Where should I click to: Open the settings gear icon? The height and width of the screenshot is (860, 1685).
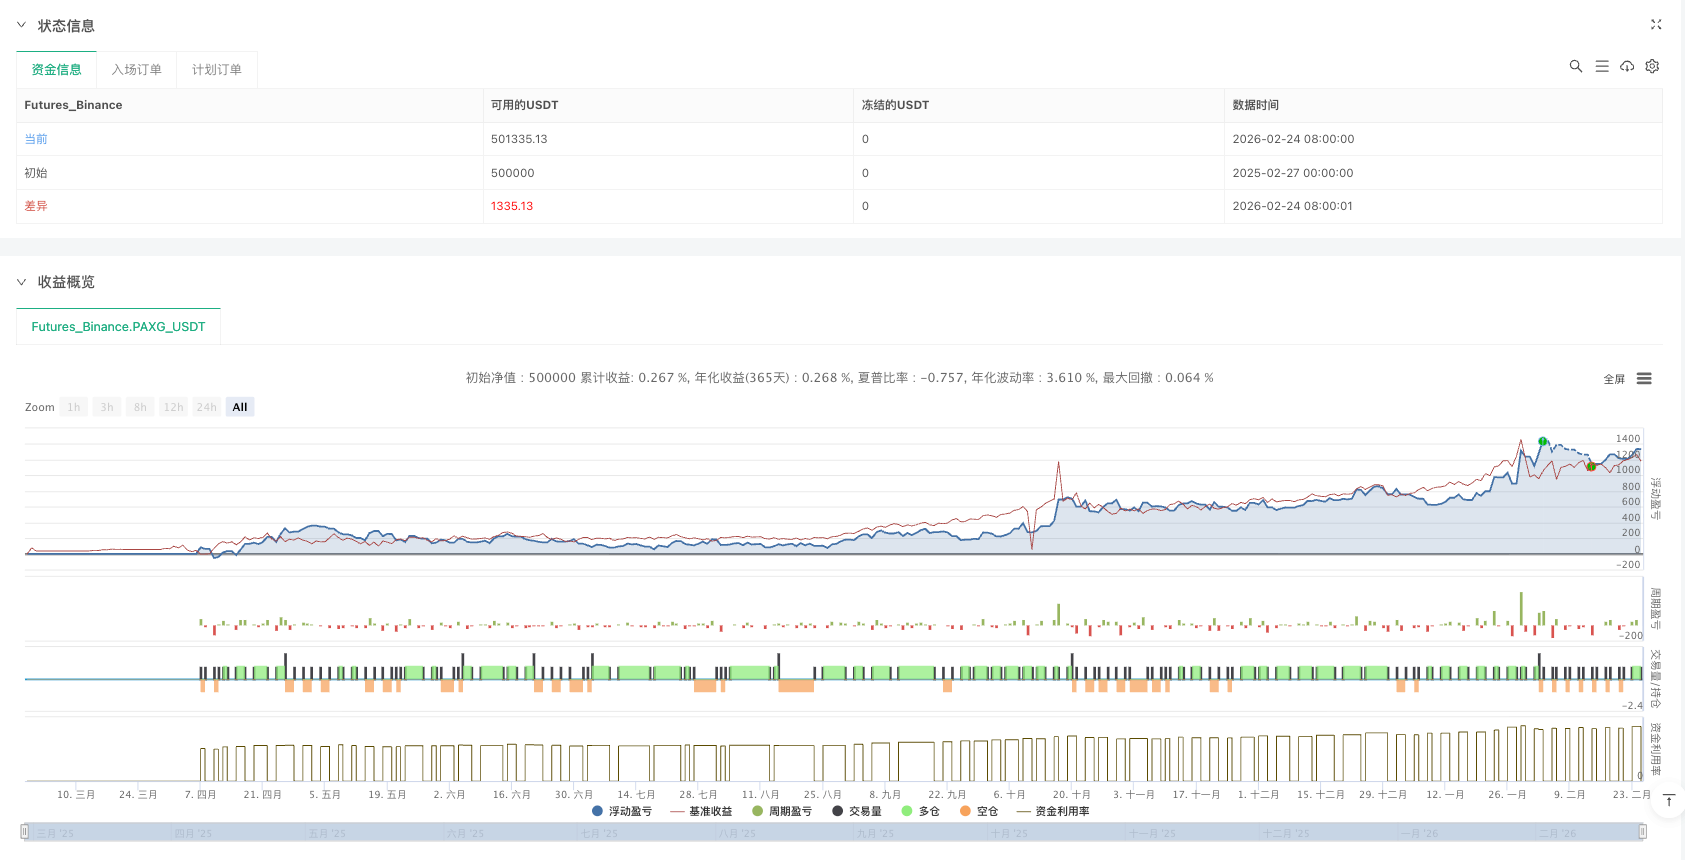pyautogui.click(x=1652, y=66)
